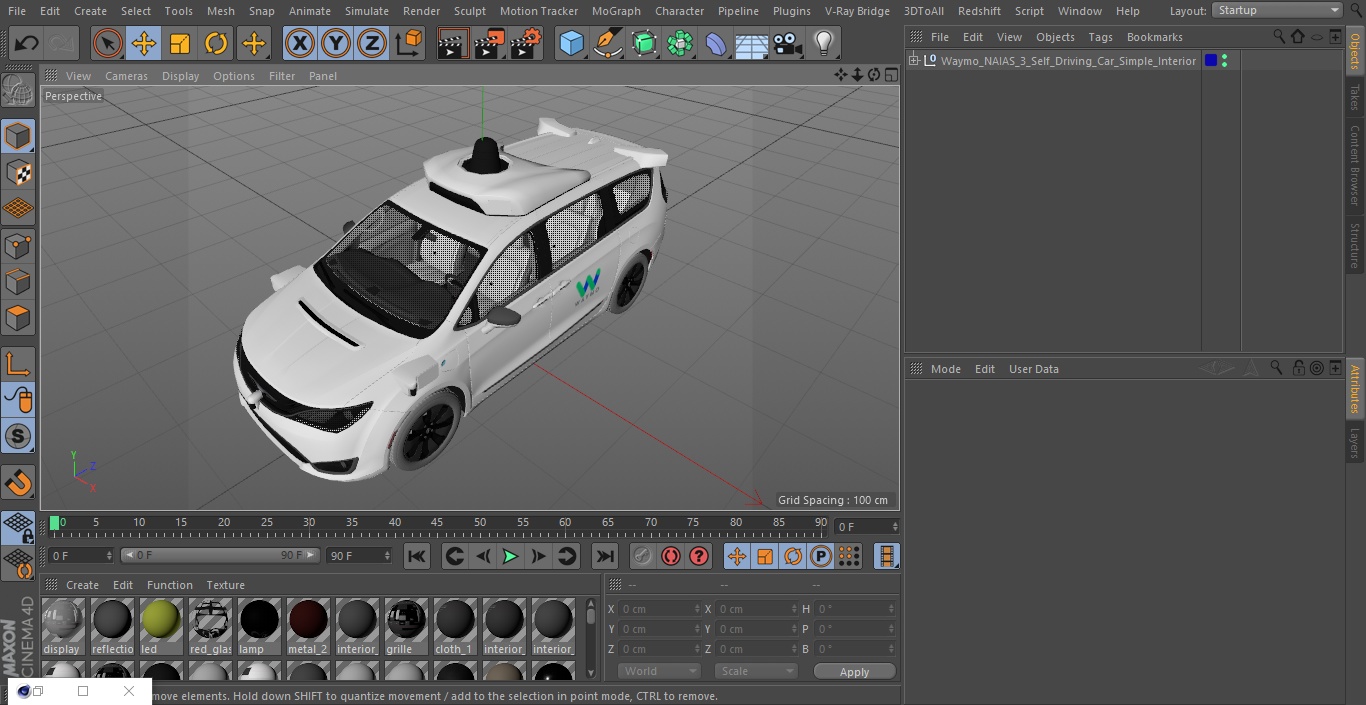The width and height of the screenshot is (1366, 705).
Task: Switch to Polygons mode
Action: (18, 318)
